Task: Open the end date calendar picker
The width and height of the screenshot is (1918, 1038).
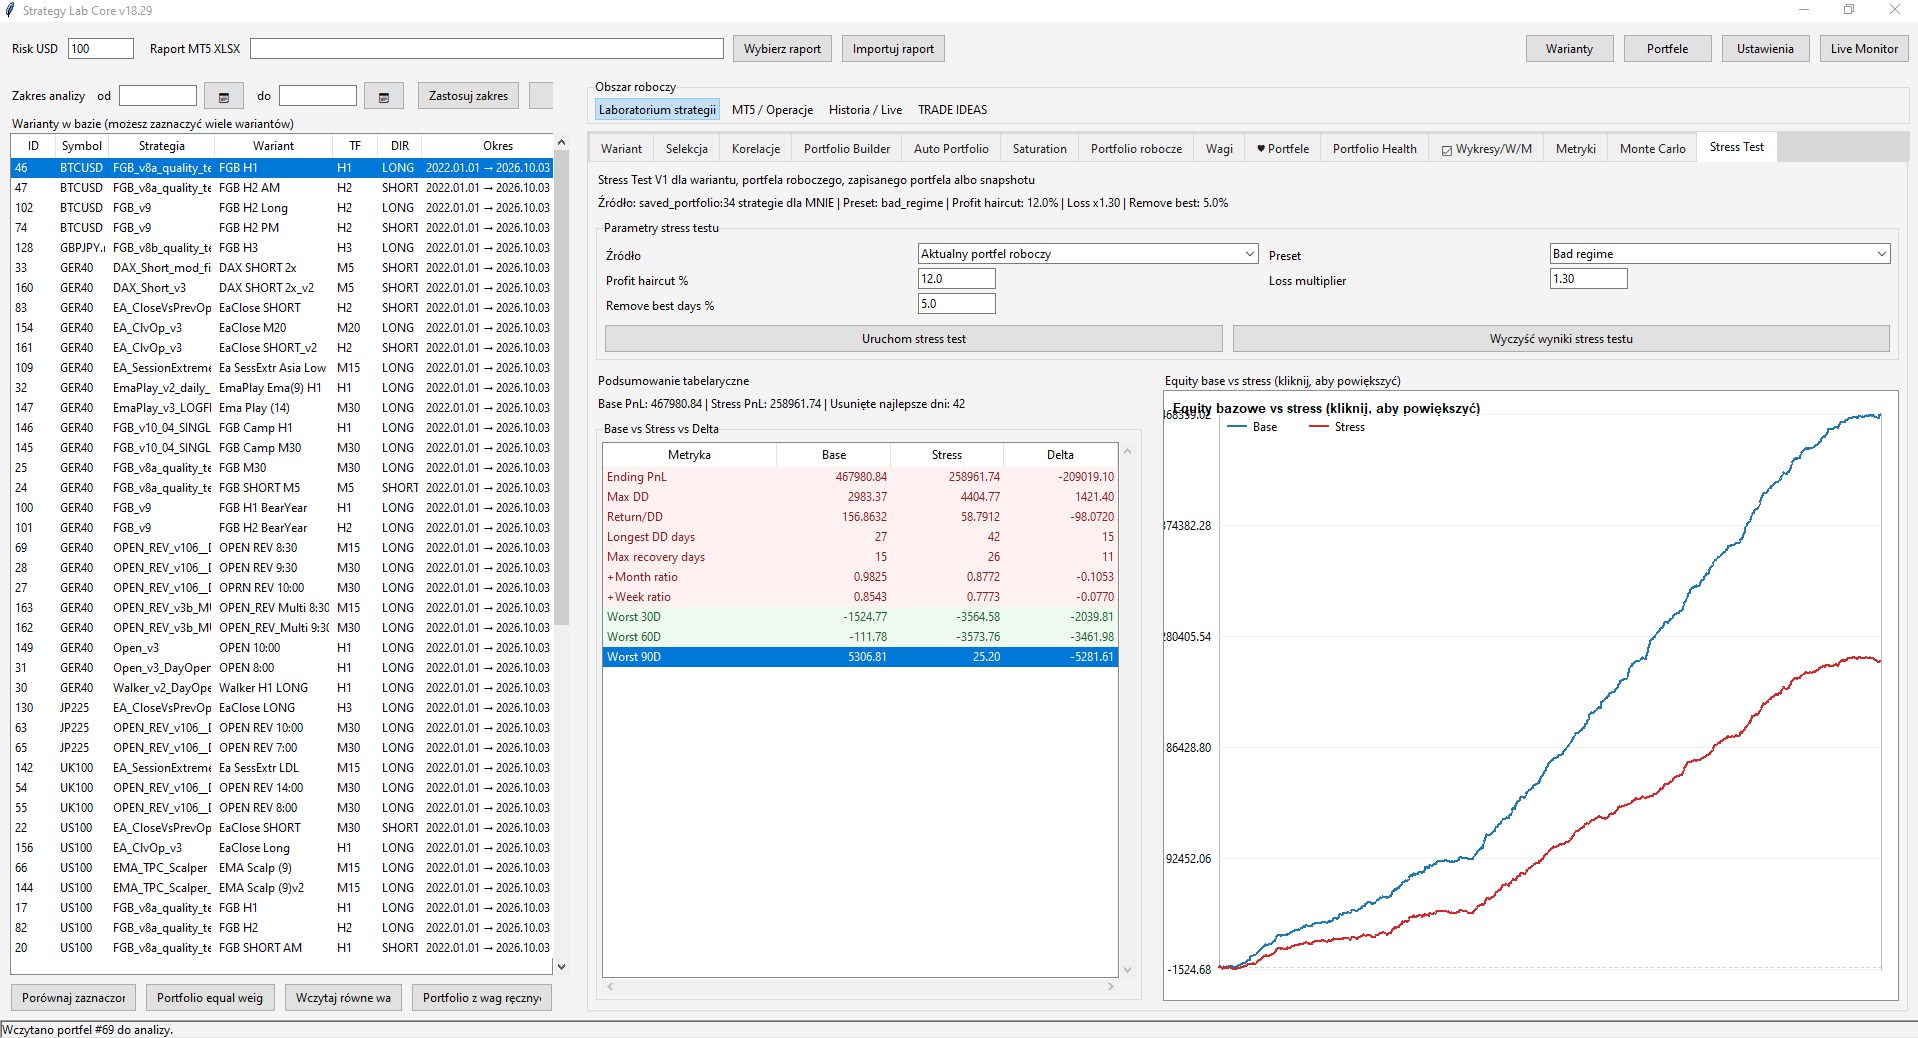Action: pos(384,96)
